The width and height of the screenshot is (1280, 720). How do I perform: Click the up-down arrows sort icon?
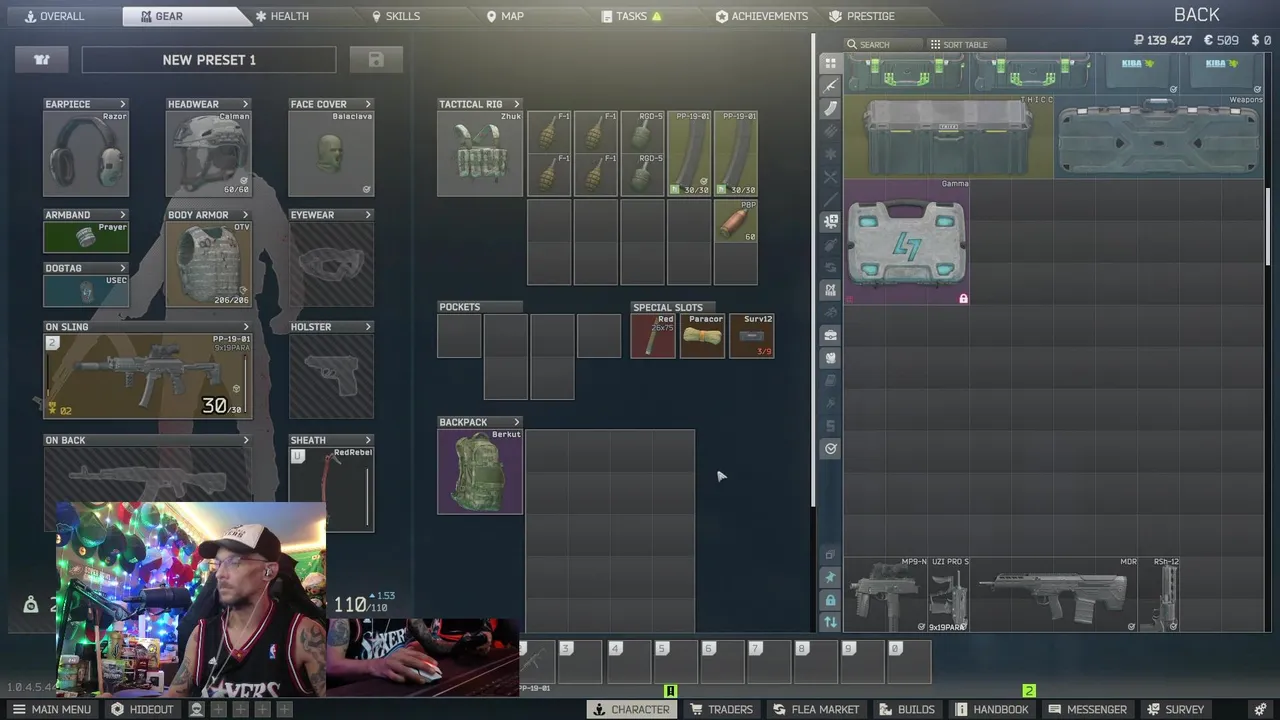[830, 622]
